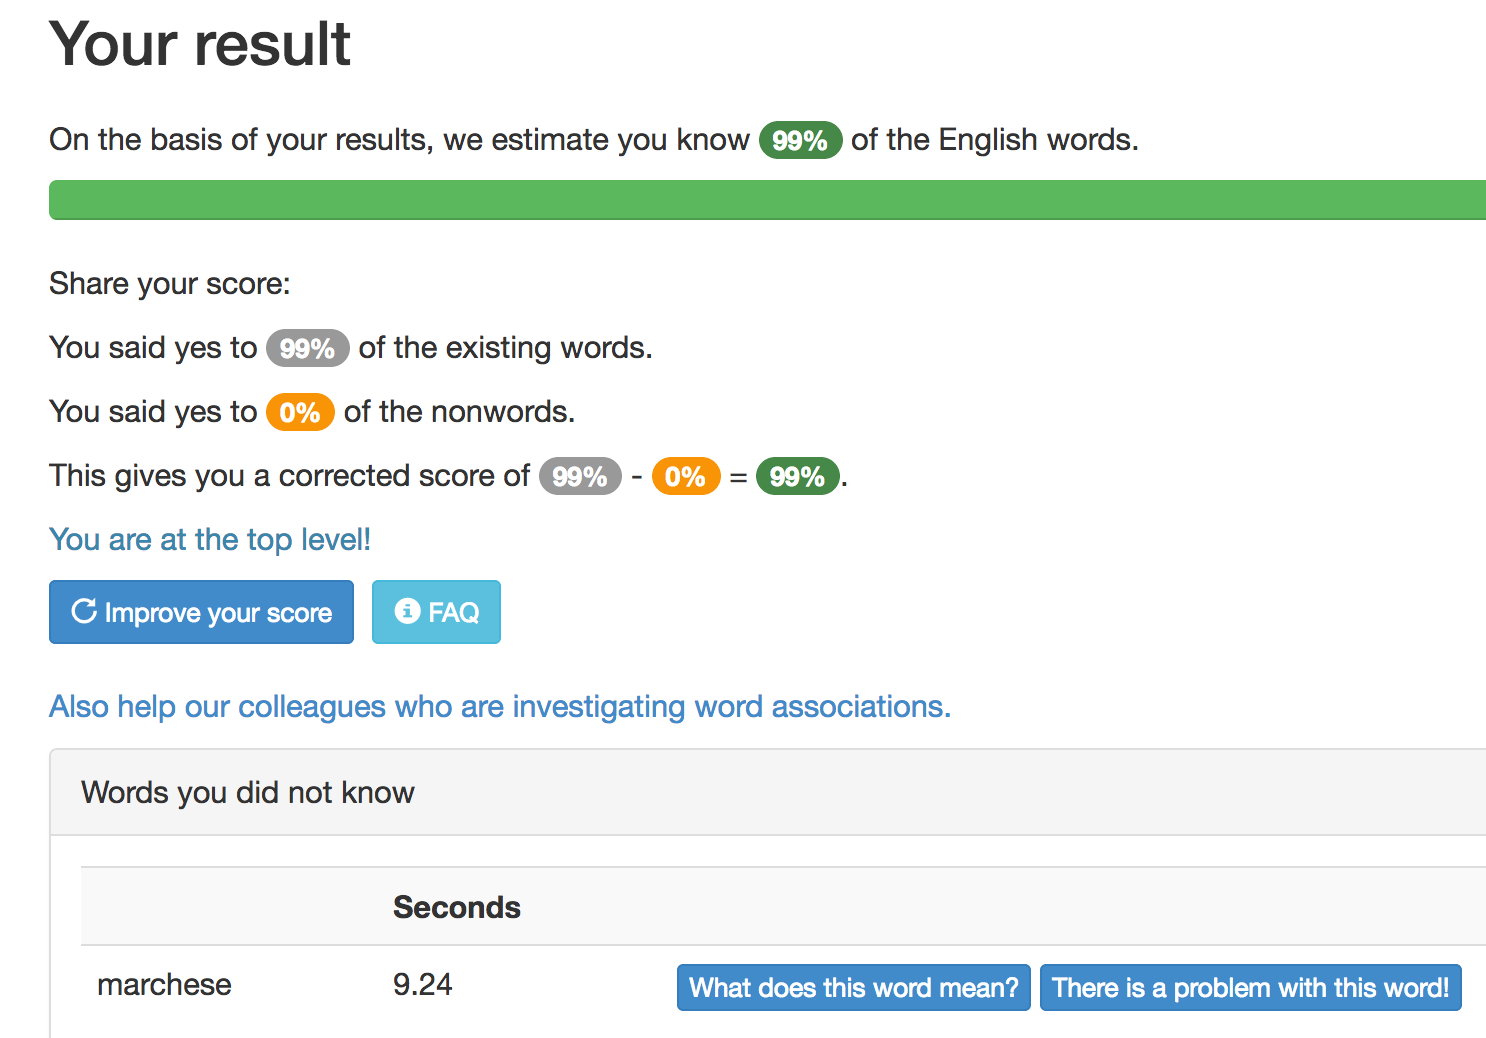This screenshot has height=1038, width=1486.
Task: Click the 9.24 seconds value
Action: pos(422,985)
